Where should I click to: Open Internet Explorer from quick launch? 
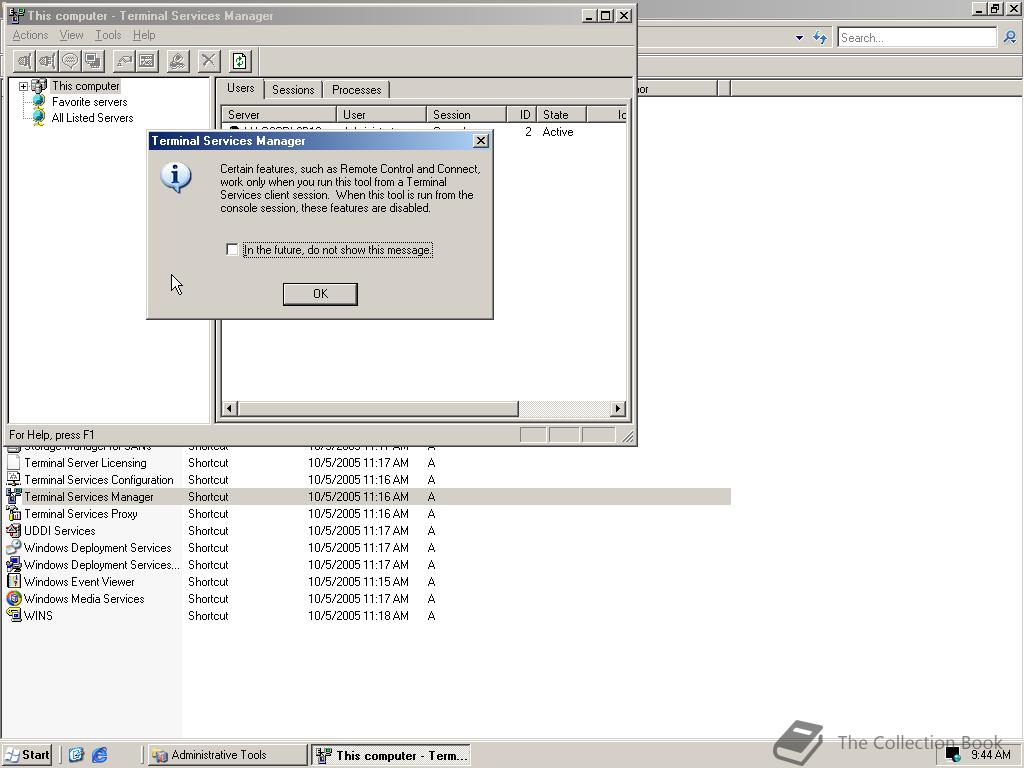[x=100, y=755]
